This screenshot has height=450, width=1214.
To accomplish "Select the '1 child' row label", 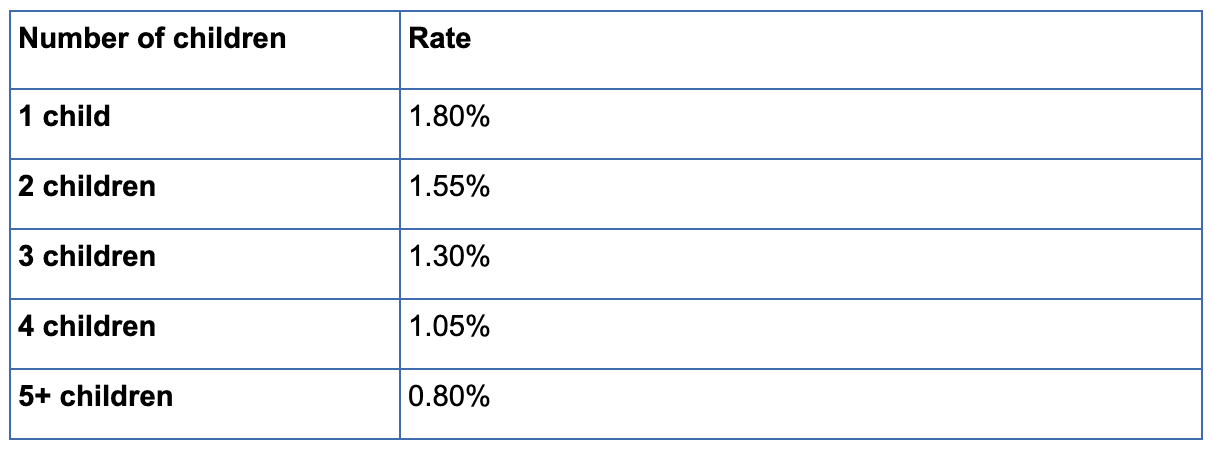I will click(65, 117).
